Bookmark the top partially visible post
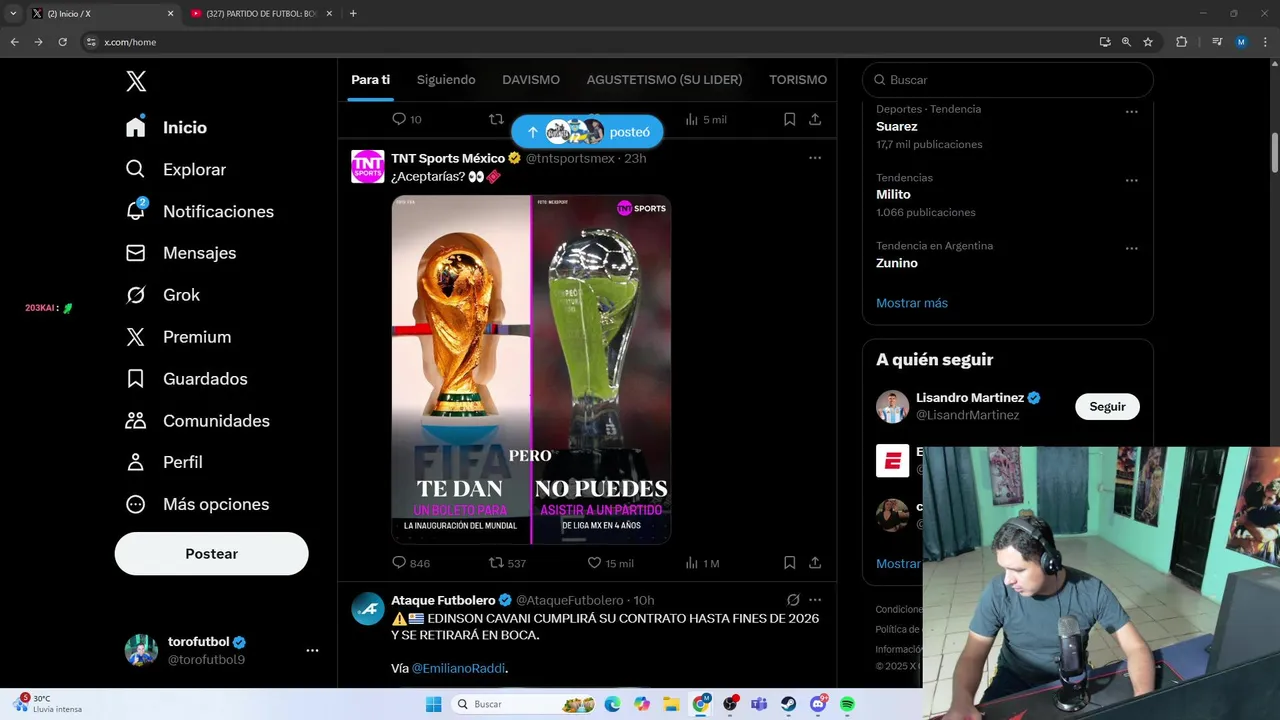The height and width of the screenshot is (720, 1280). click(x=789, y=119)
